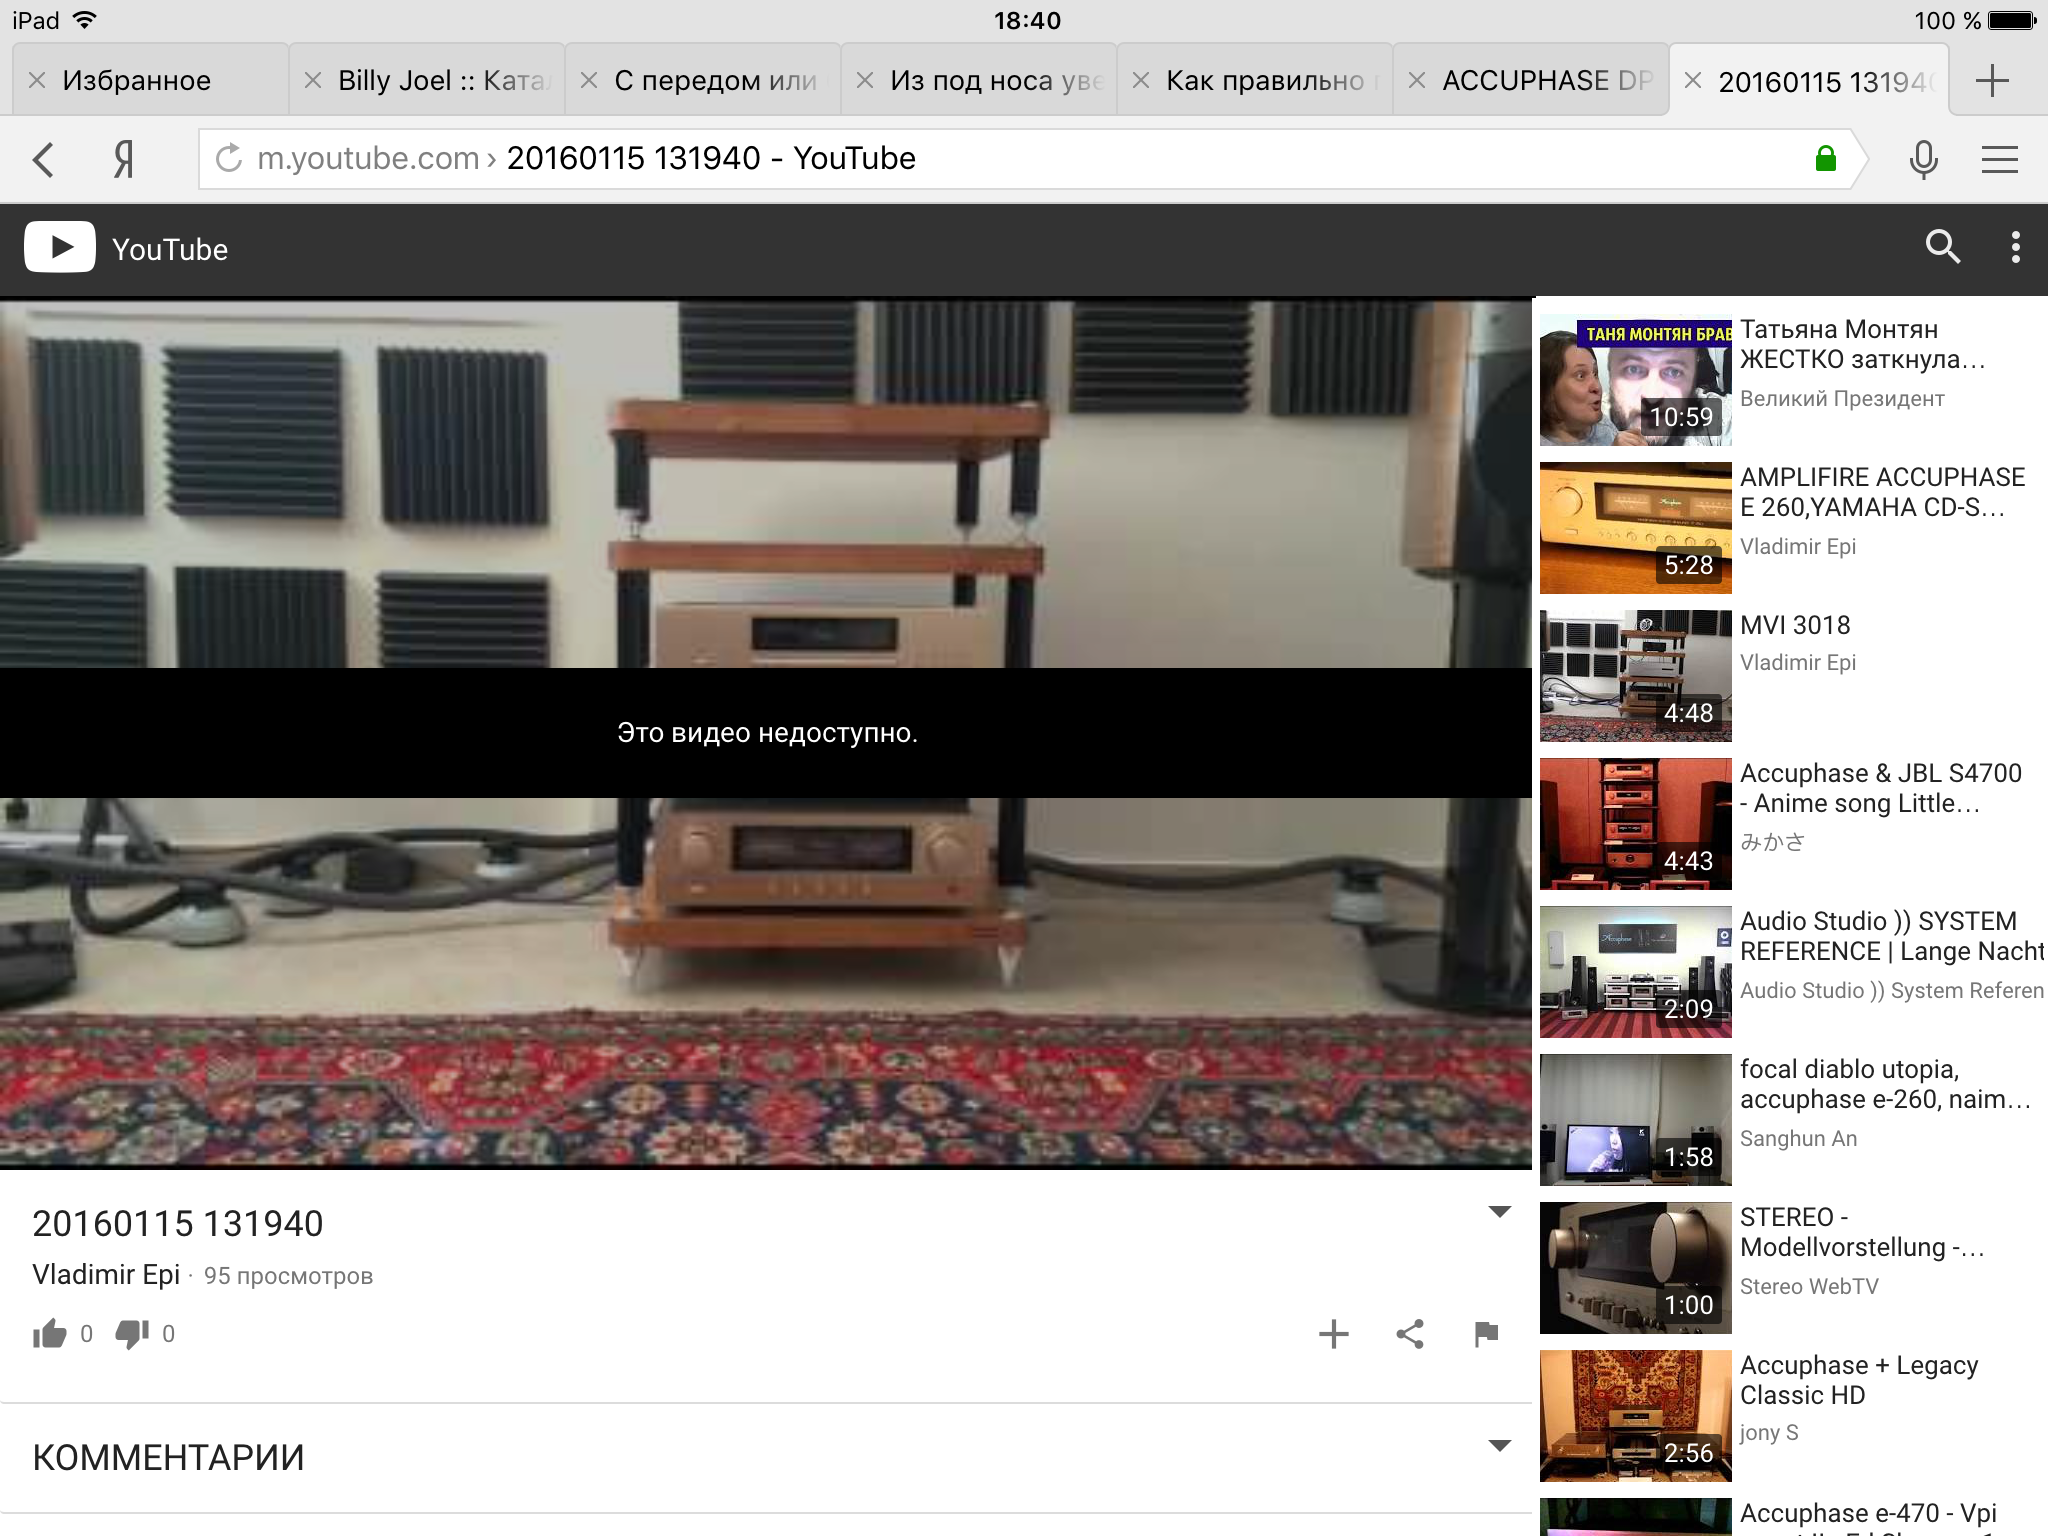Tap the thumbs up like icon
The height and width of the screenshot is (1536, 2048).
49,1333
